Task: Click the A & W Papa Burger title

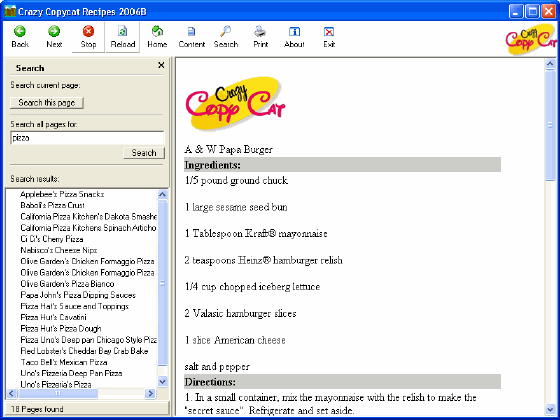Action: point(229,149)
